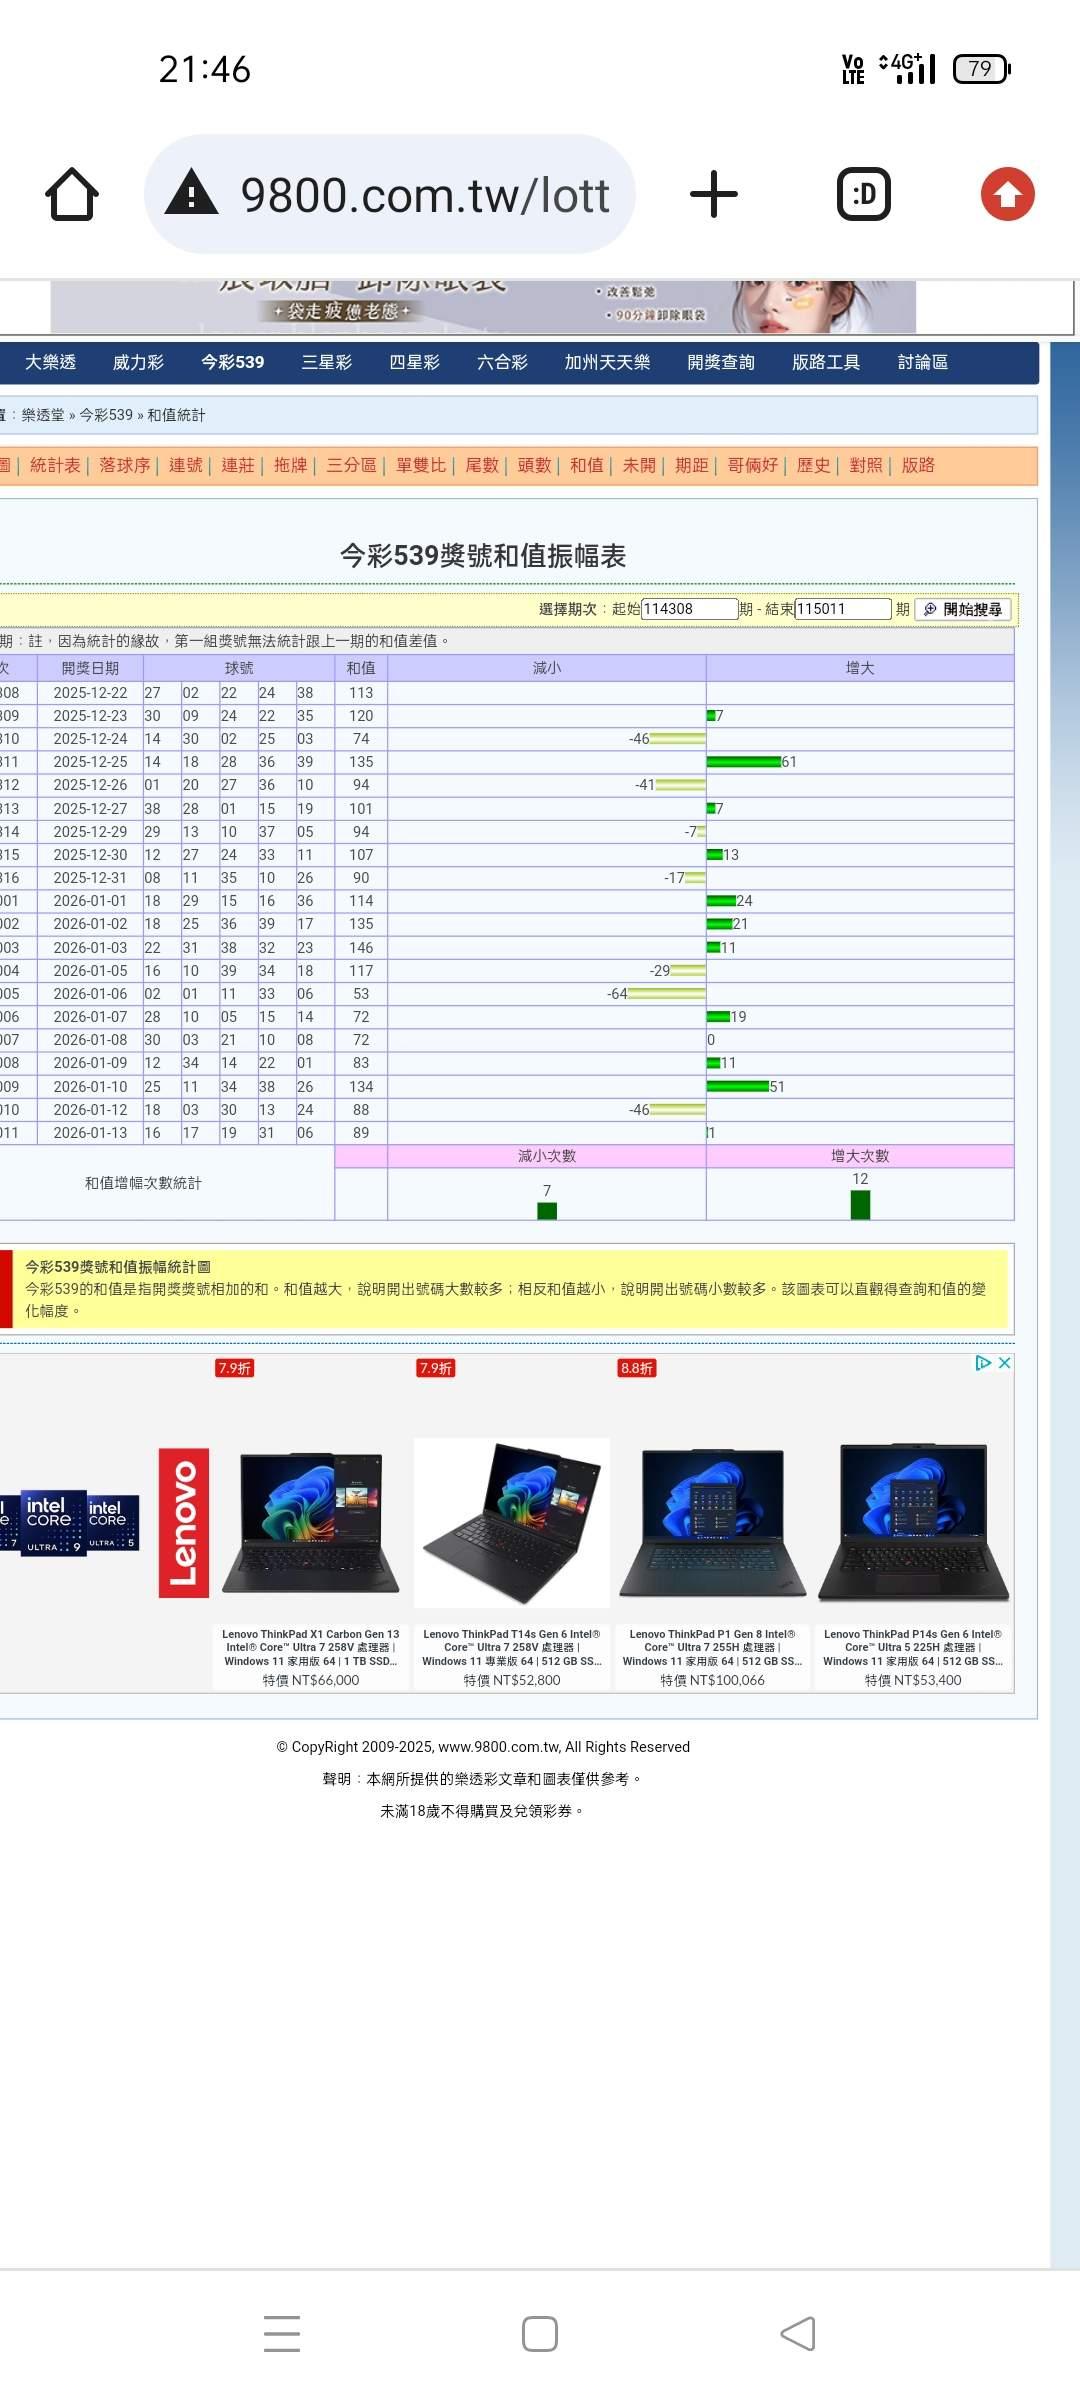Image resolution: width=1080 pixels, height=2400 pixels.
Task: Tap Android recent apps menu icon
Action: 282,2333
